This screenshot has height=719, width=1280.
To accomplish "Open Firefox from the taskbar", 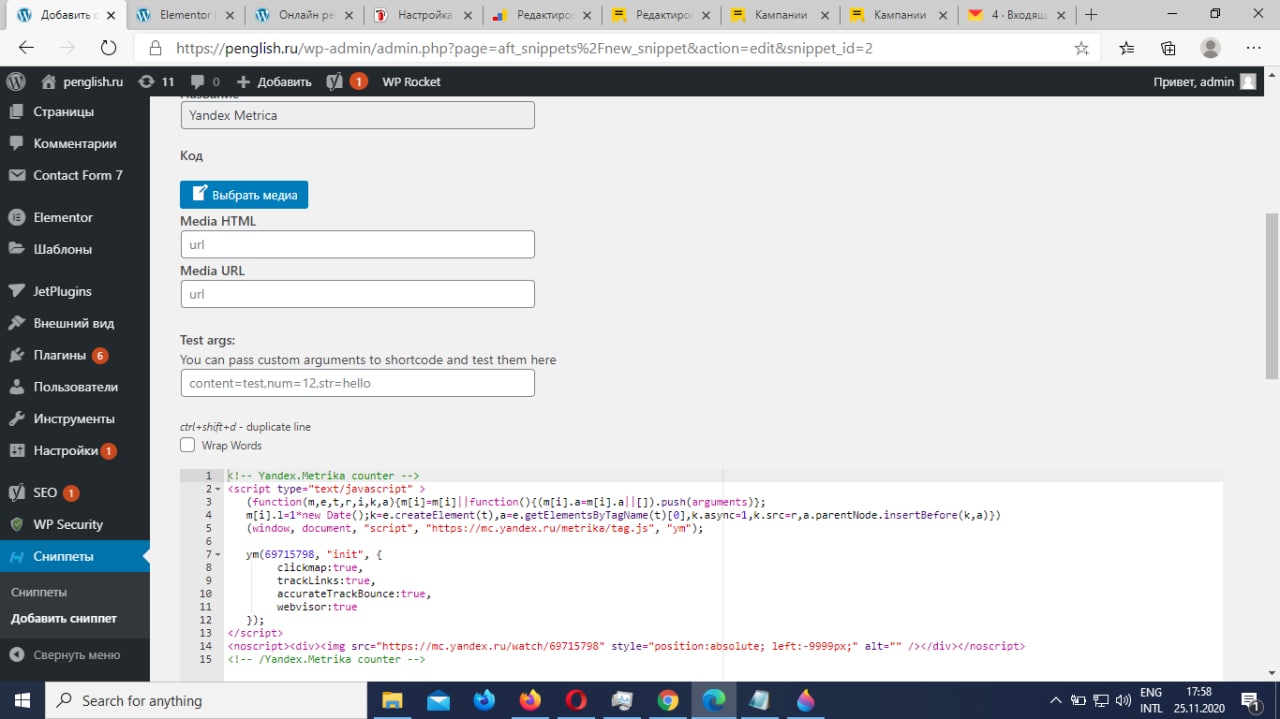I will point(530,700).
